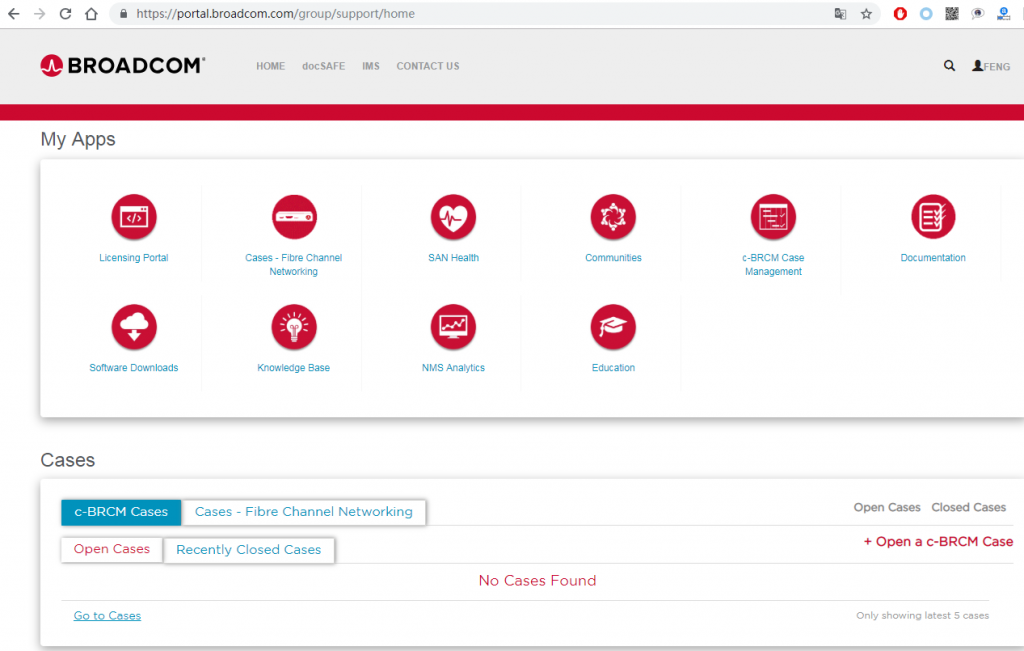Open Software Downloads cloud icon
Viewport: 1024px width, 651px height.
(x=134, y=326)
